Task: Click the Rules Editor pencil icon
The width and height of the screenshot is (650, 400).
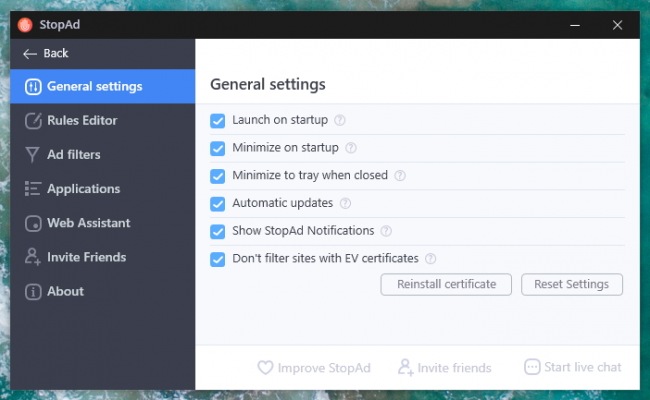Action: tap(33, 121)
